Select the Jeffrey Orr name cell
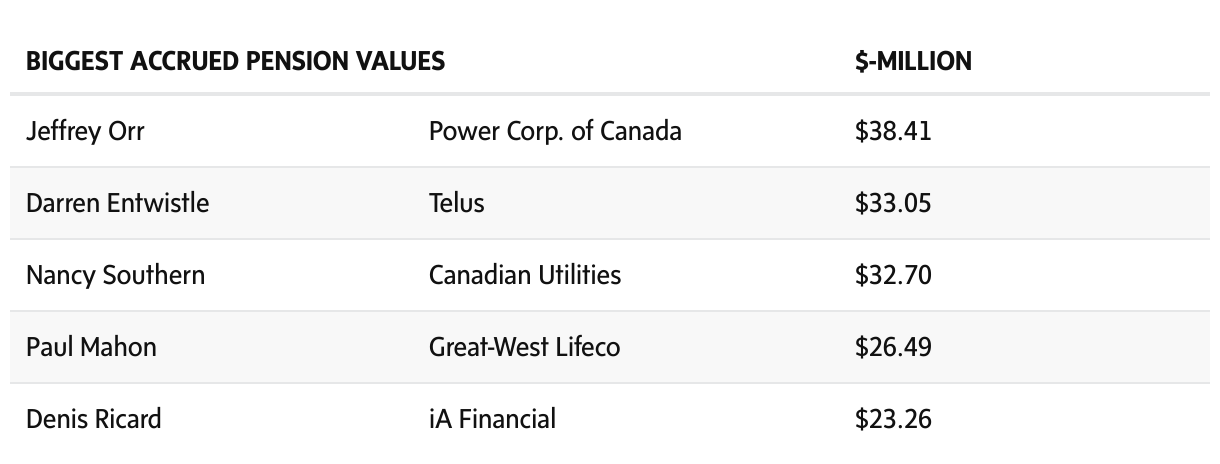The width and height of the screenshot is (1220, 464). click(85, 131)
